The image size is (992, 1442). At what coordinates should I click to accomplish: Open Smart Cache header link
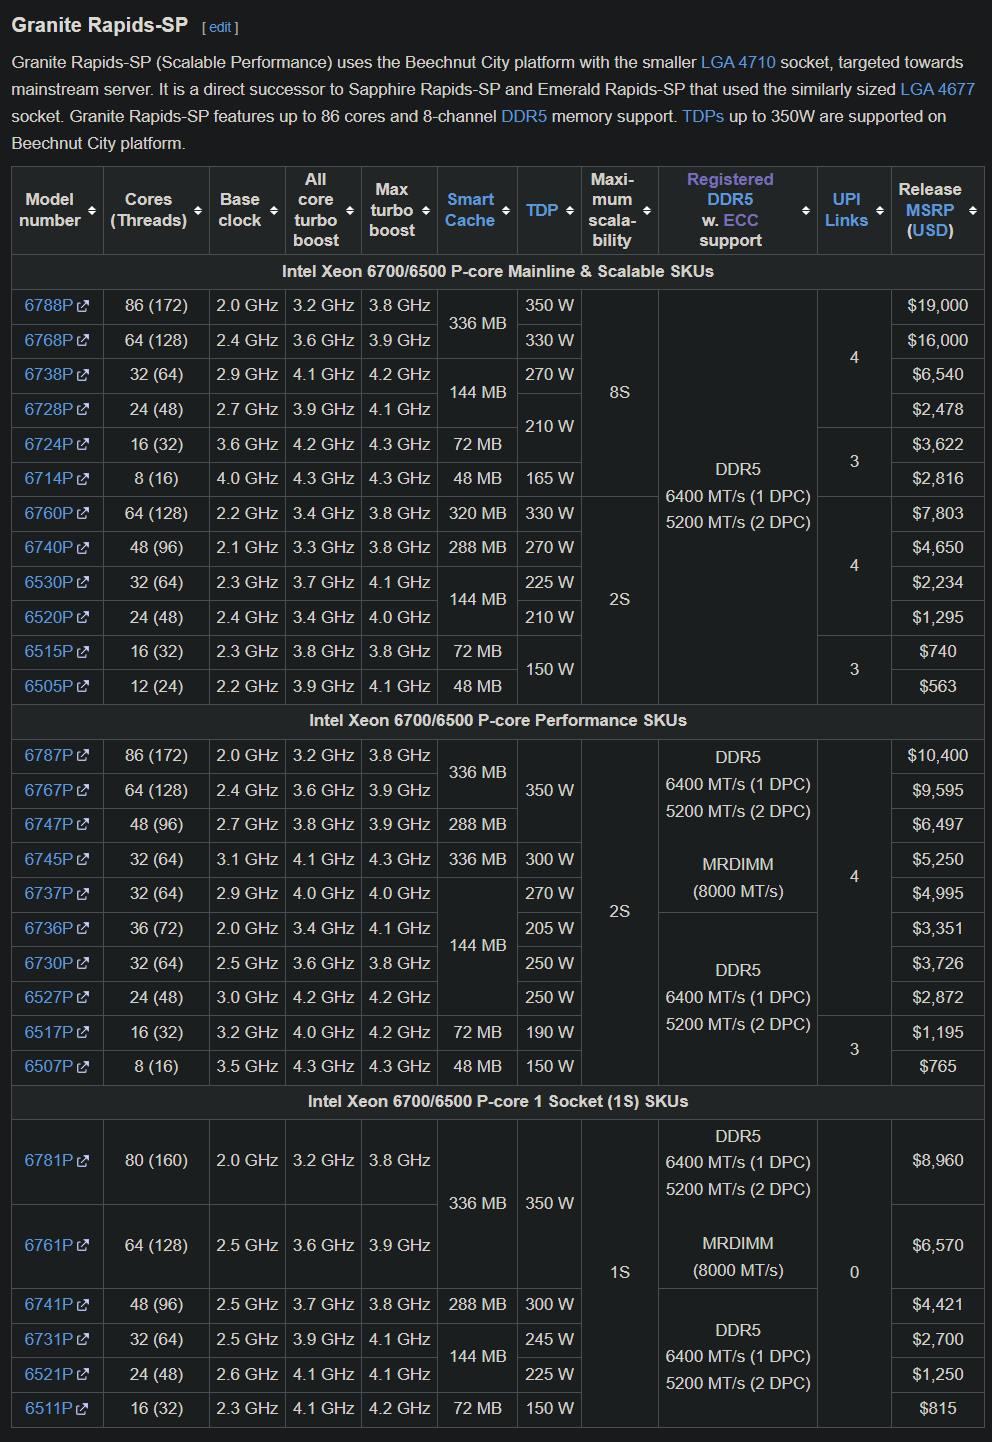pyautogui.click(x=470, y=210)
